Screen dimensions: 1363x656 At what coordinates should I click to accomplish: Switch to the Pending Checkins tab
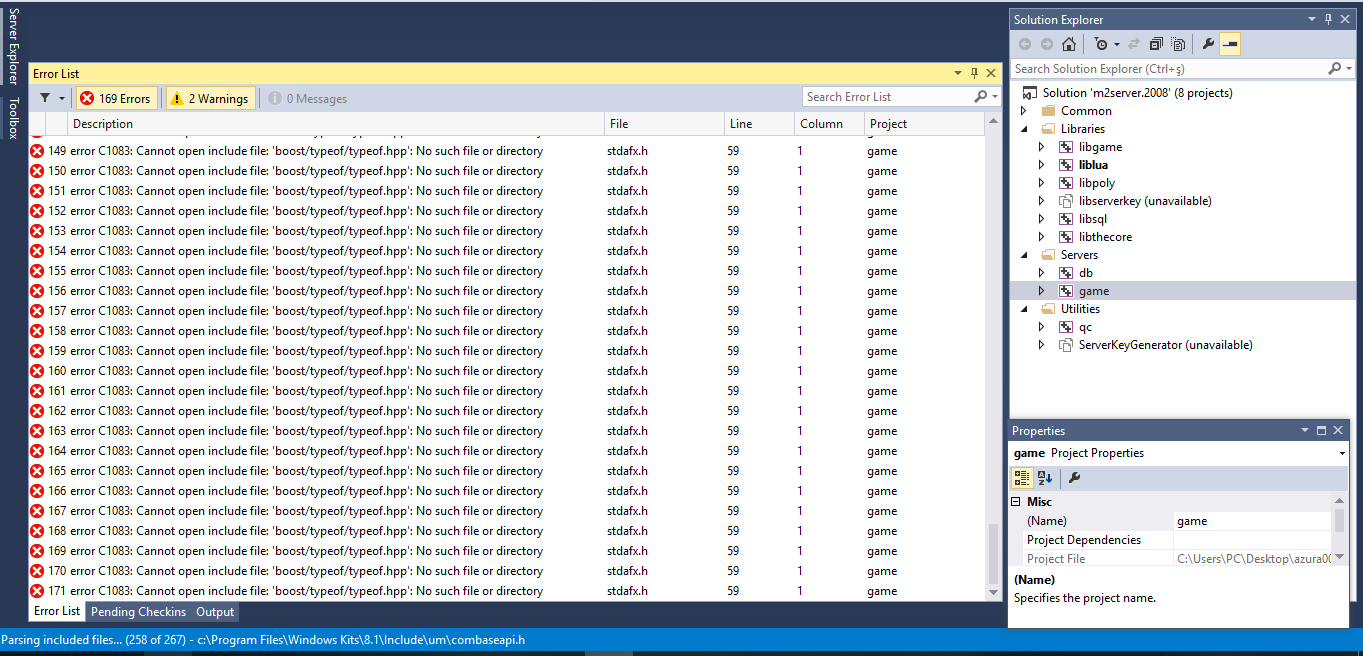pyautogui.click(x=138, y=612)
